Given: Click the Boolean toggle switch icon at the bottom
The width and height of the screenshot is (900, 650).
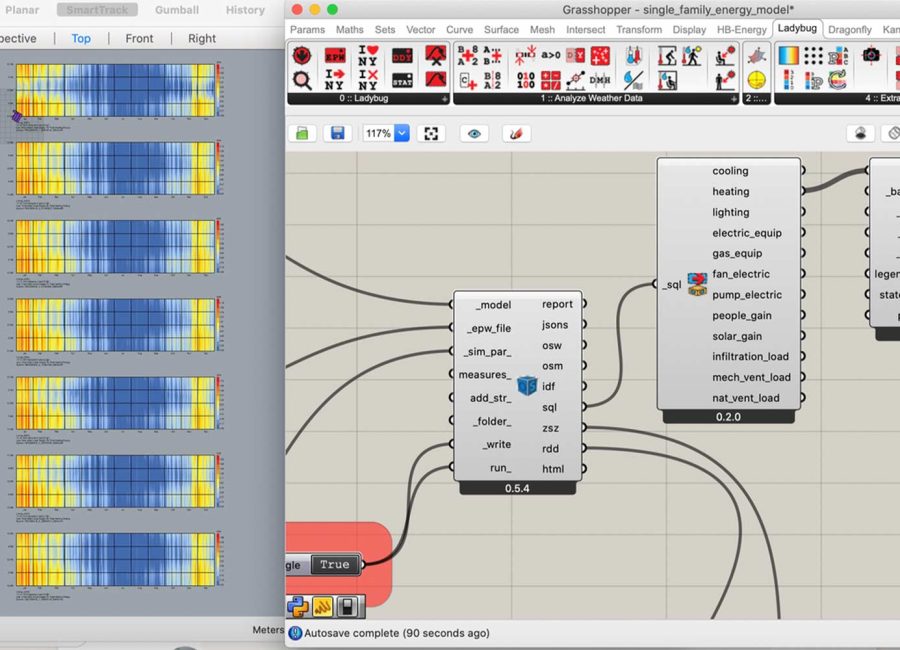Looking at the screenshot, I should [347, 606].
